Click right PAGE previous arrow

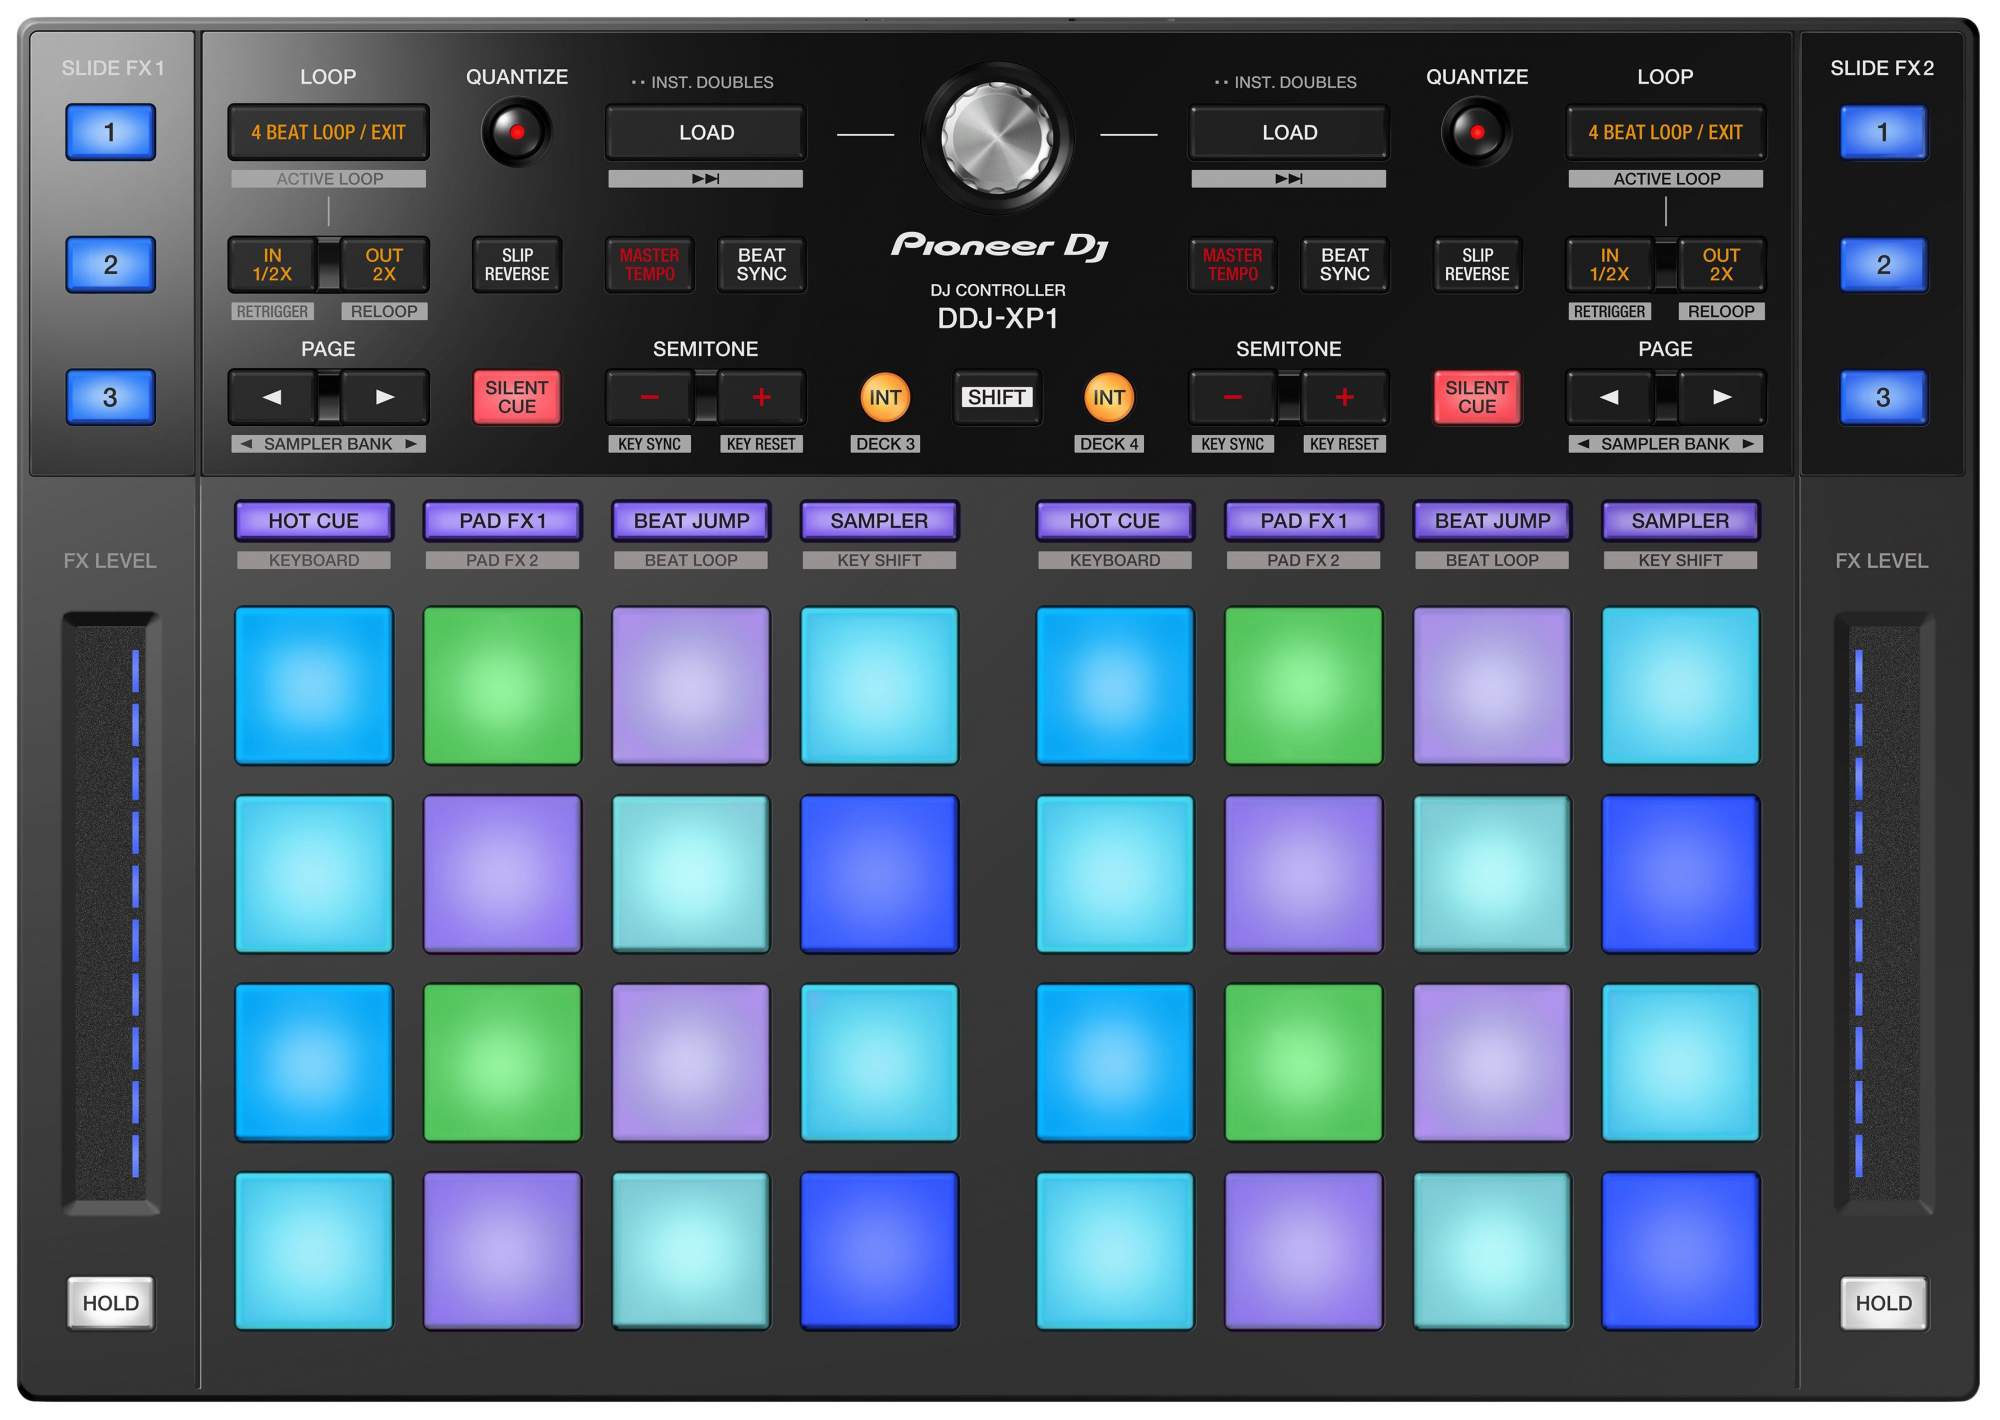(x=1609, y=397)
